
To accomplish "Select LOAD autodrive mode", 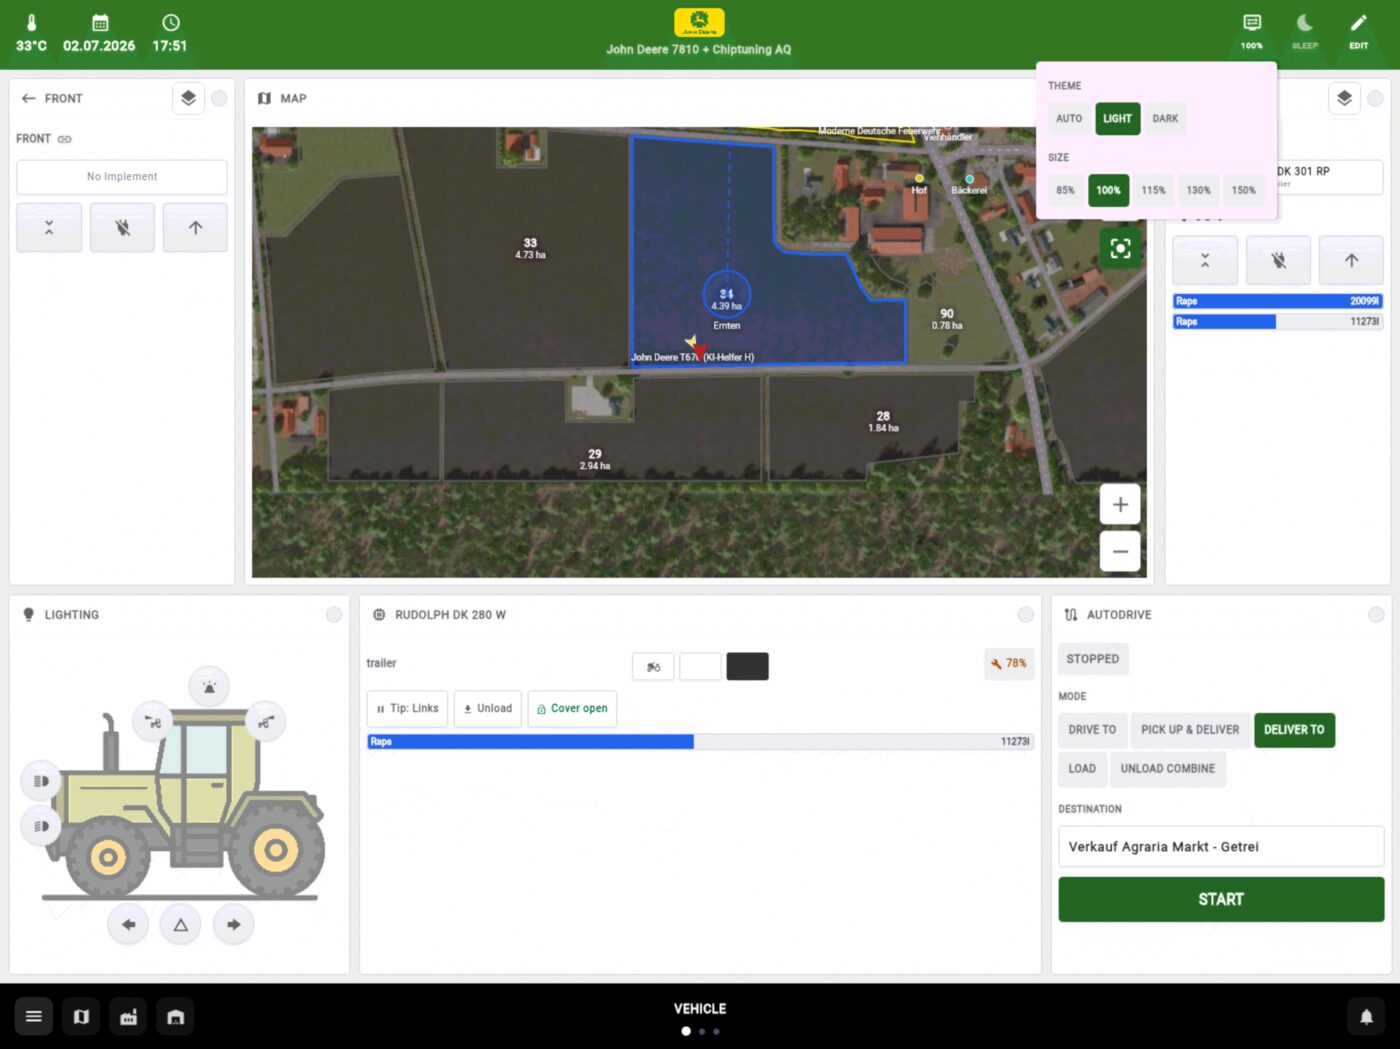I will (x=1082, y=769).
